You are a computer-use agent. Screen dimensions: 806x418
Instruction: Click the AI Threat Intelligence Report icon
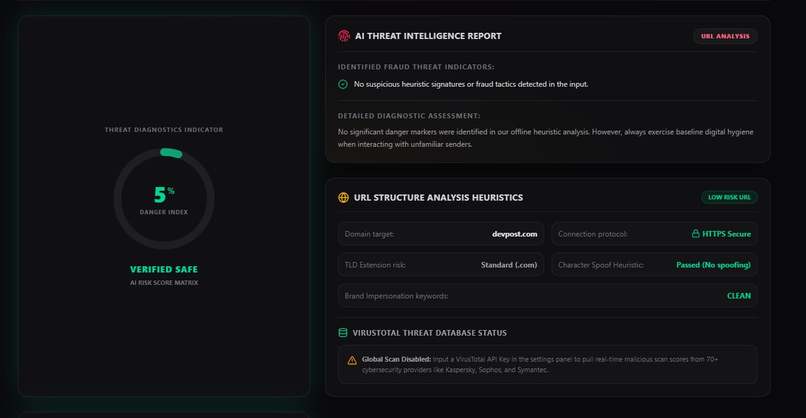click(344, 35)
